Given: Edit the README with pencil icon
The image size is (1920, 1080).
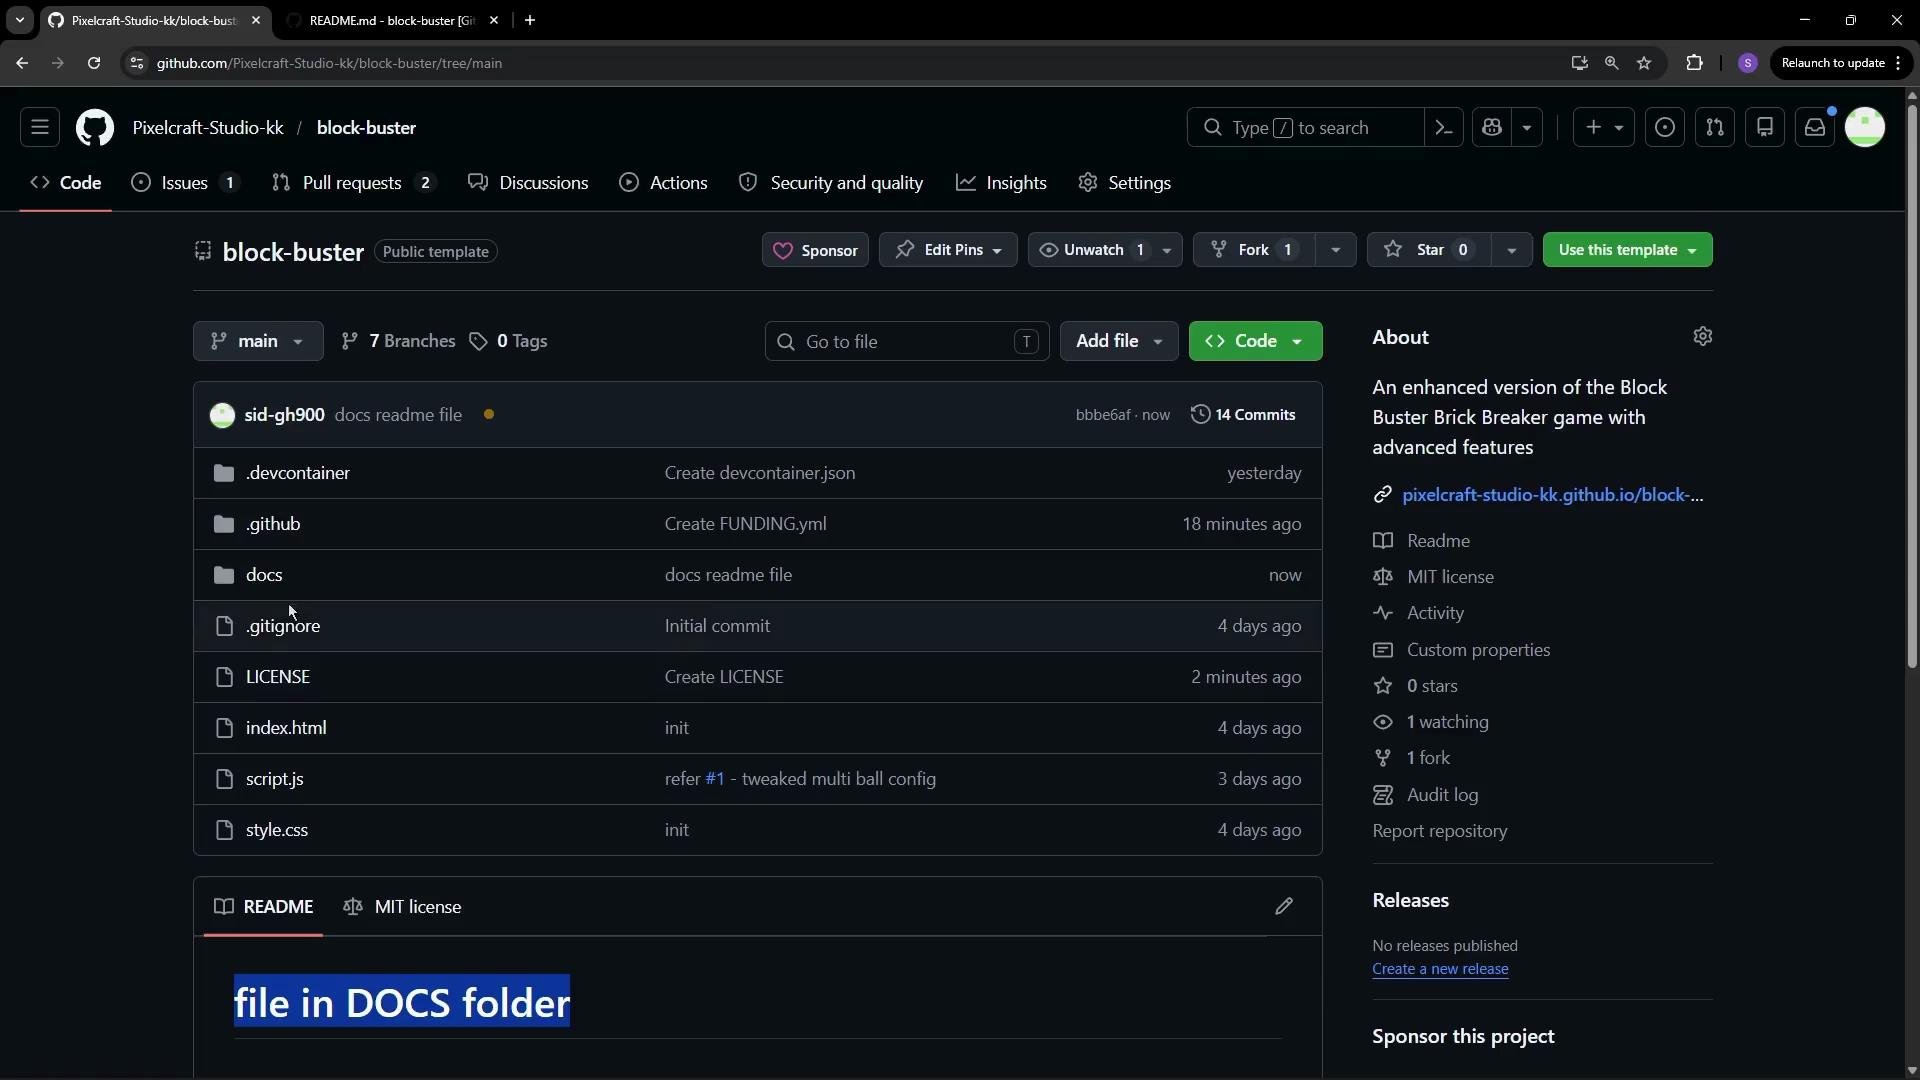Looking at the screenshot, I should tap(1284, 907).
